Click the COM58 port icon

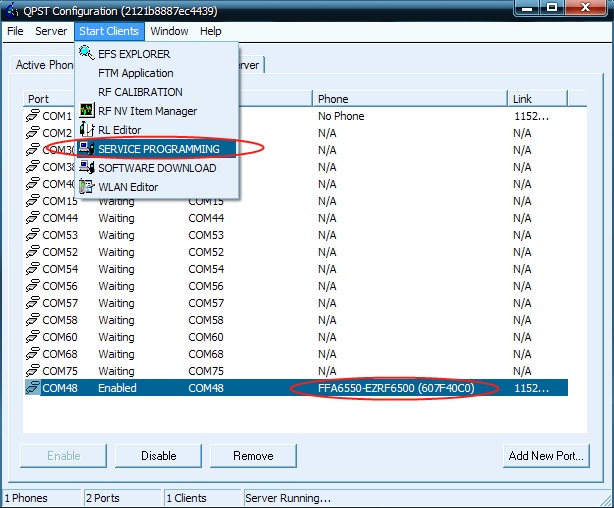click(x=33, y=320)
